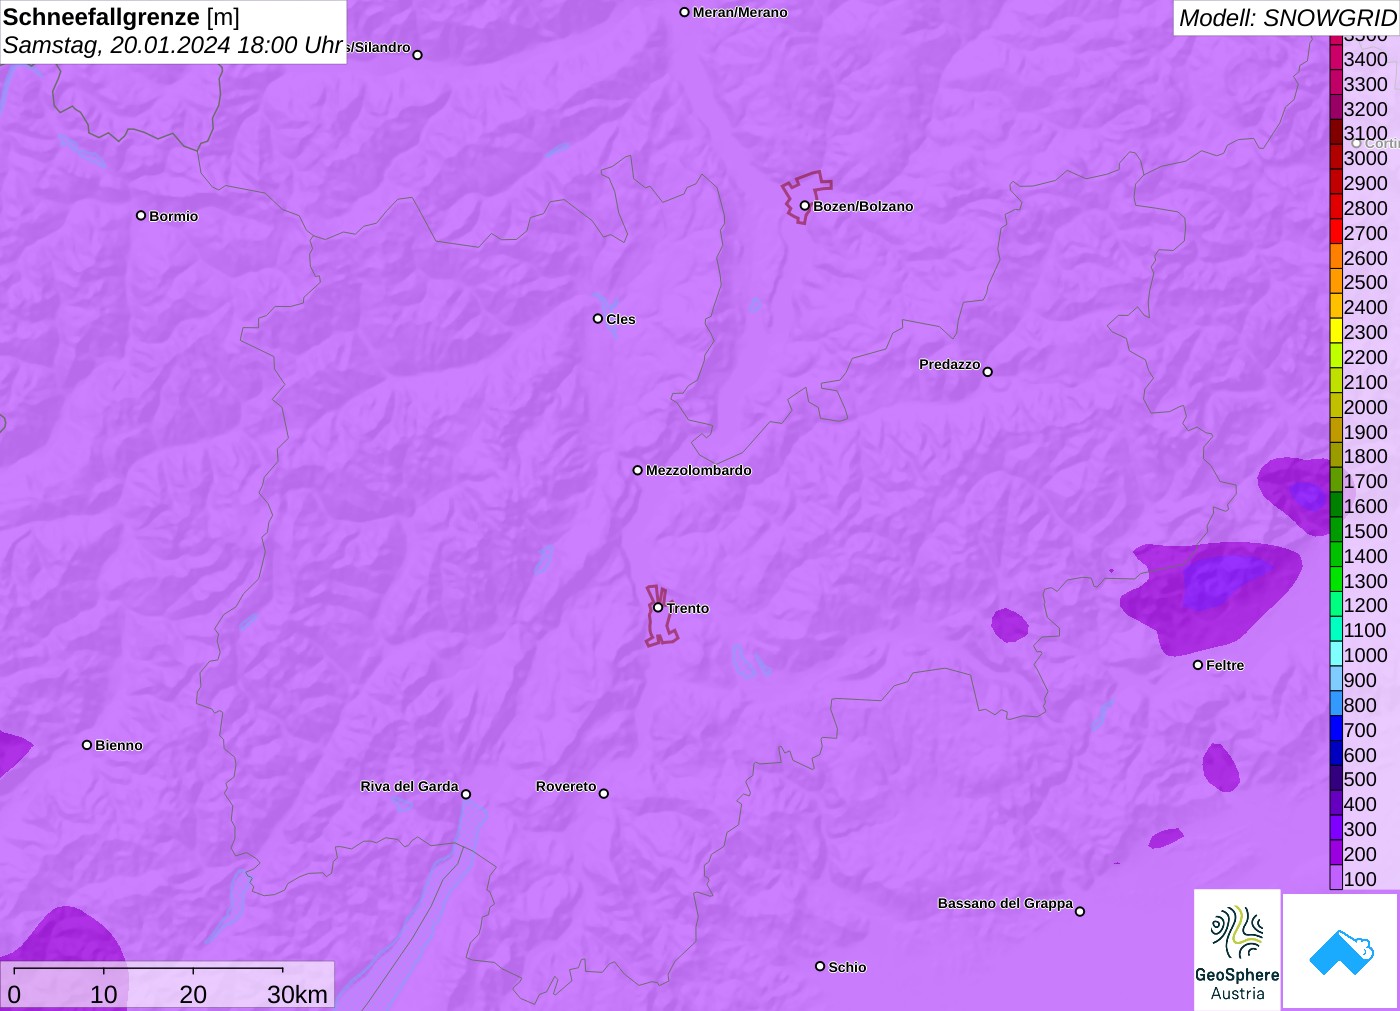Select the cyan 1000 legend swatch
Screen dimensions: 1400x1011
[1336, 654]
